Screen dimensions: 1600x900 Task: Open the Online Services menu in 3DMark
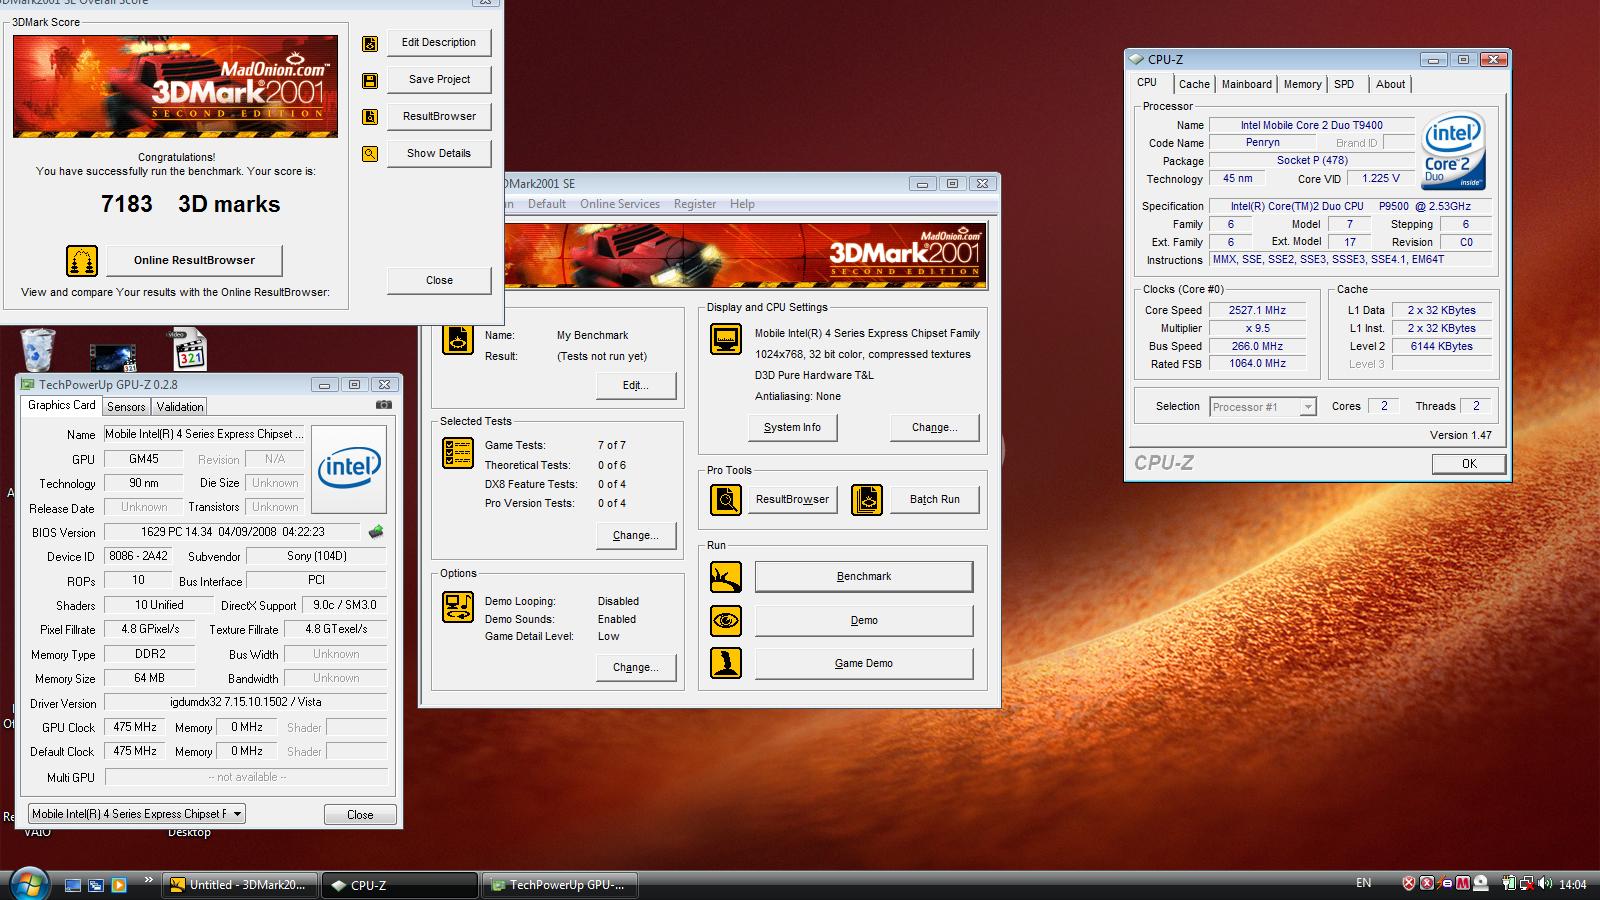point(620,204)
